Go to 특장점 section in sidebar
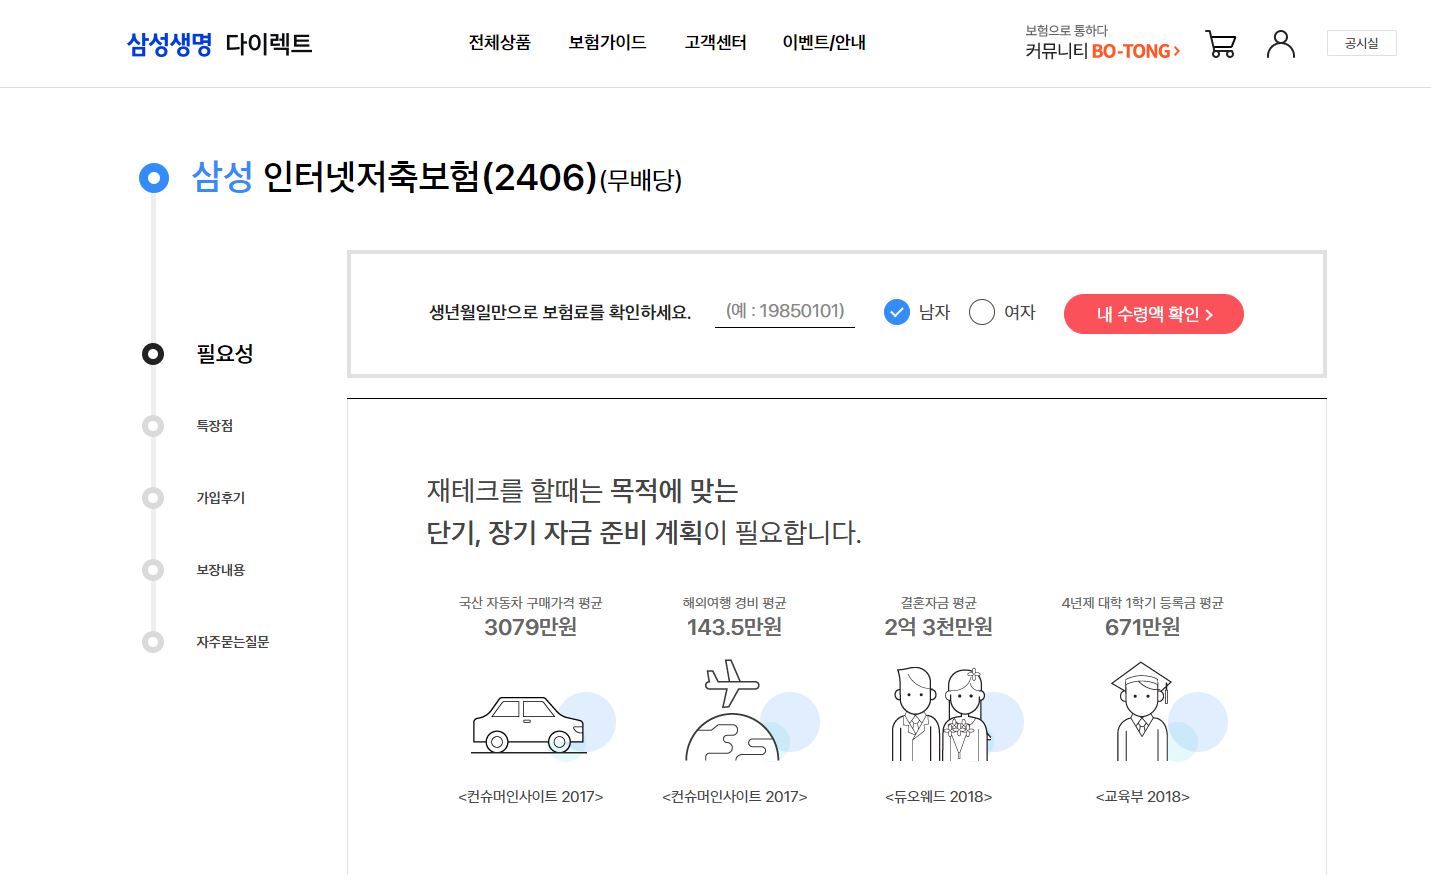Screen dimensions: 1431x875 pos(214,426)
